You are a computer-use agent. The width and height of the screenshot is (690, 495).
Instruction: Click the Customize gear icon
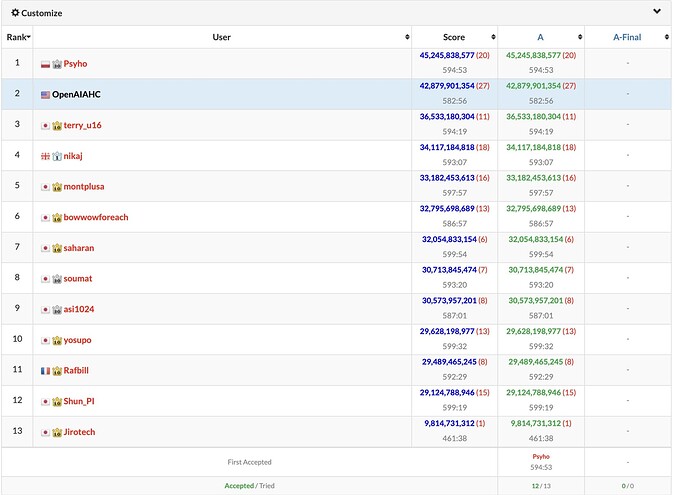[15, 13]
